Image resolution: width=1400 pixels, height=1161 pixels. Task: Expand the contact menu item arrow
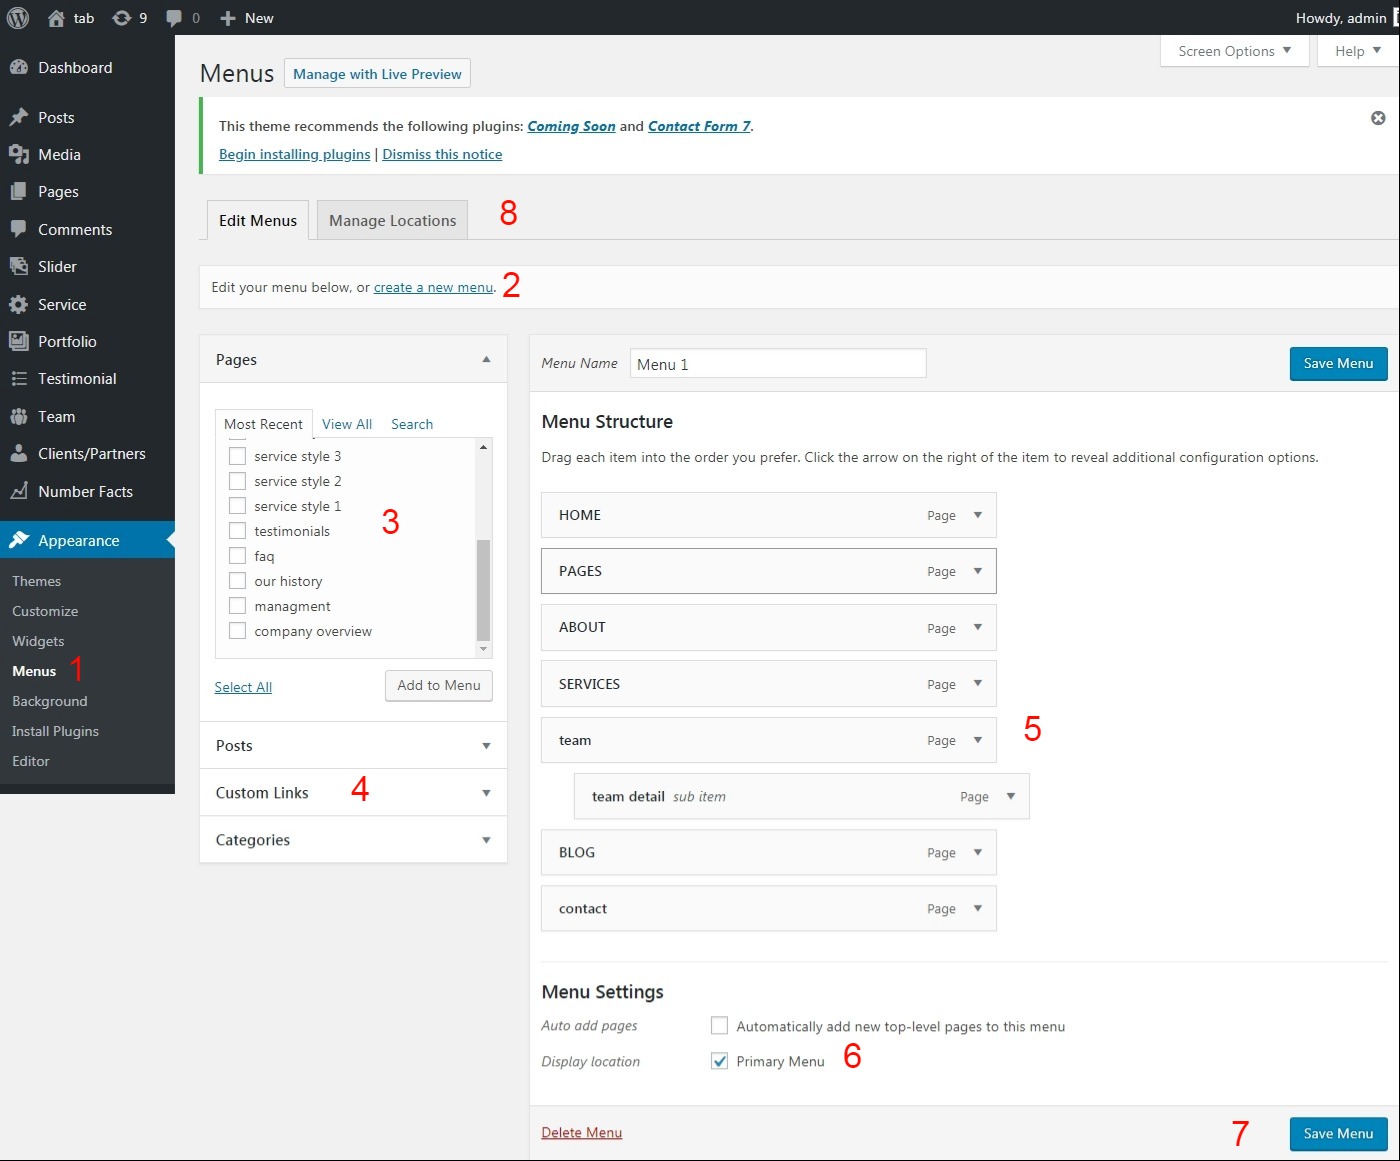point(978,908)
